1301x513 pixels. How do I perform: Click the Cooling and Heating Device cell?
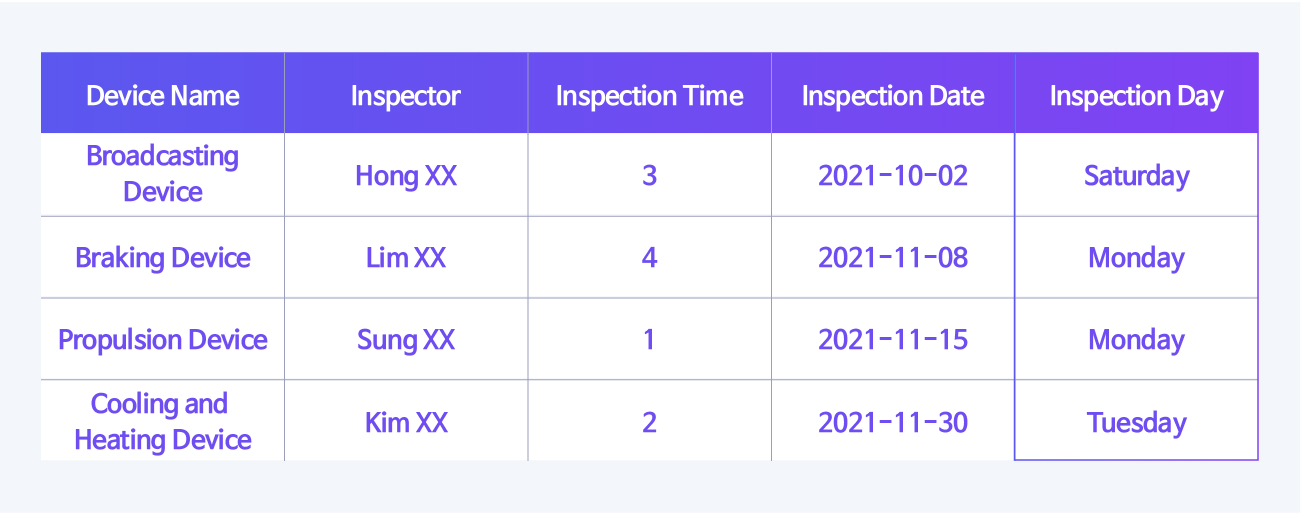tap(163, 421)
